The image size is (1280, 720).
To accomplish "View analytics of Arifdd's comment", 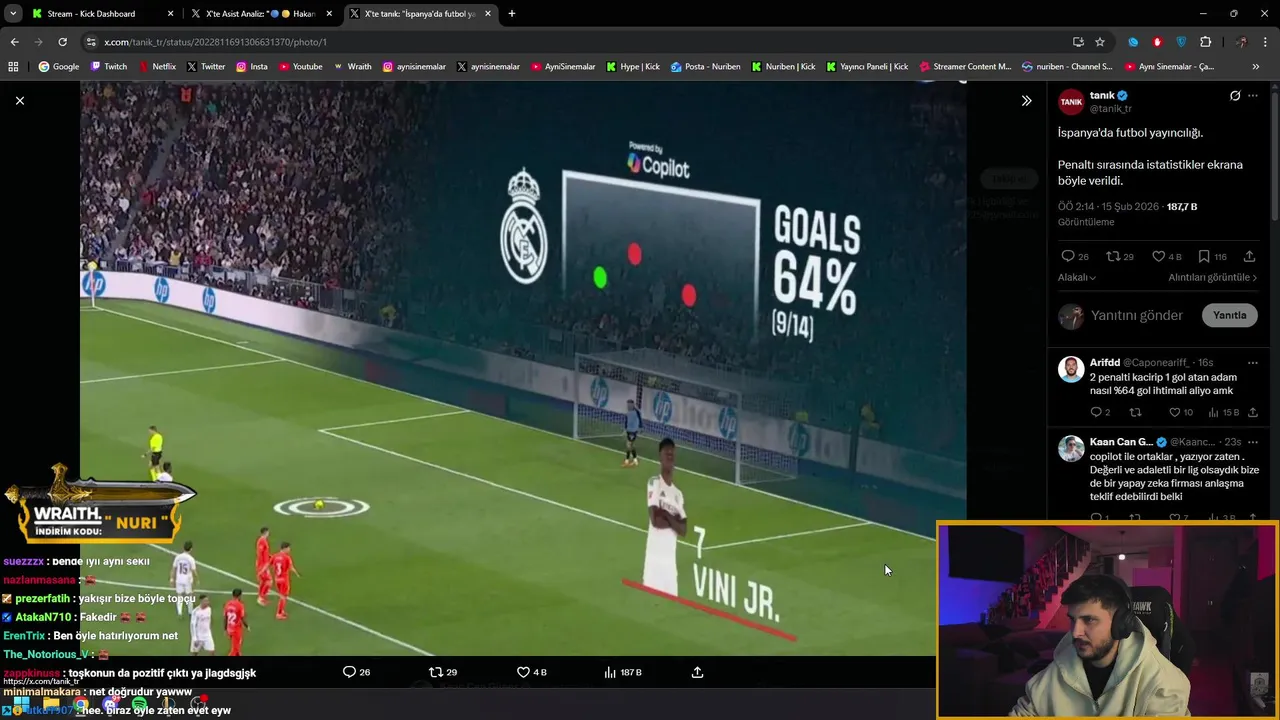I will 1214,412.
